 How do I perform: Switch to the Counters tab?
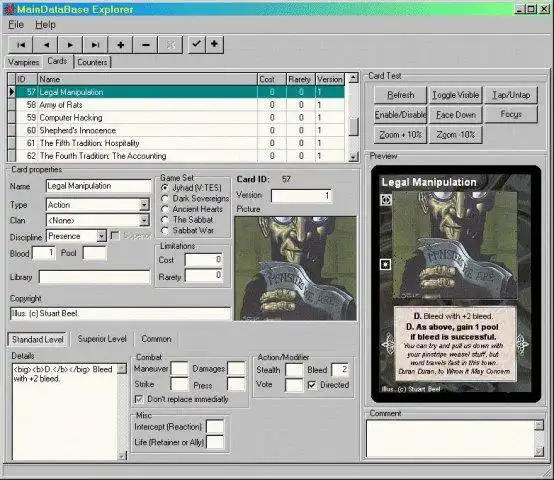(x=92, y=62)
